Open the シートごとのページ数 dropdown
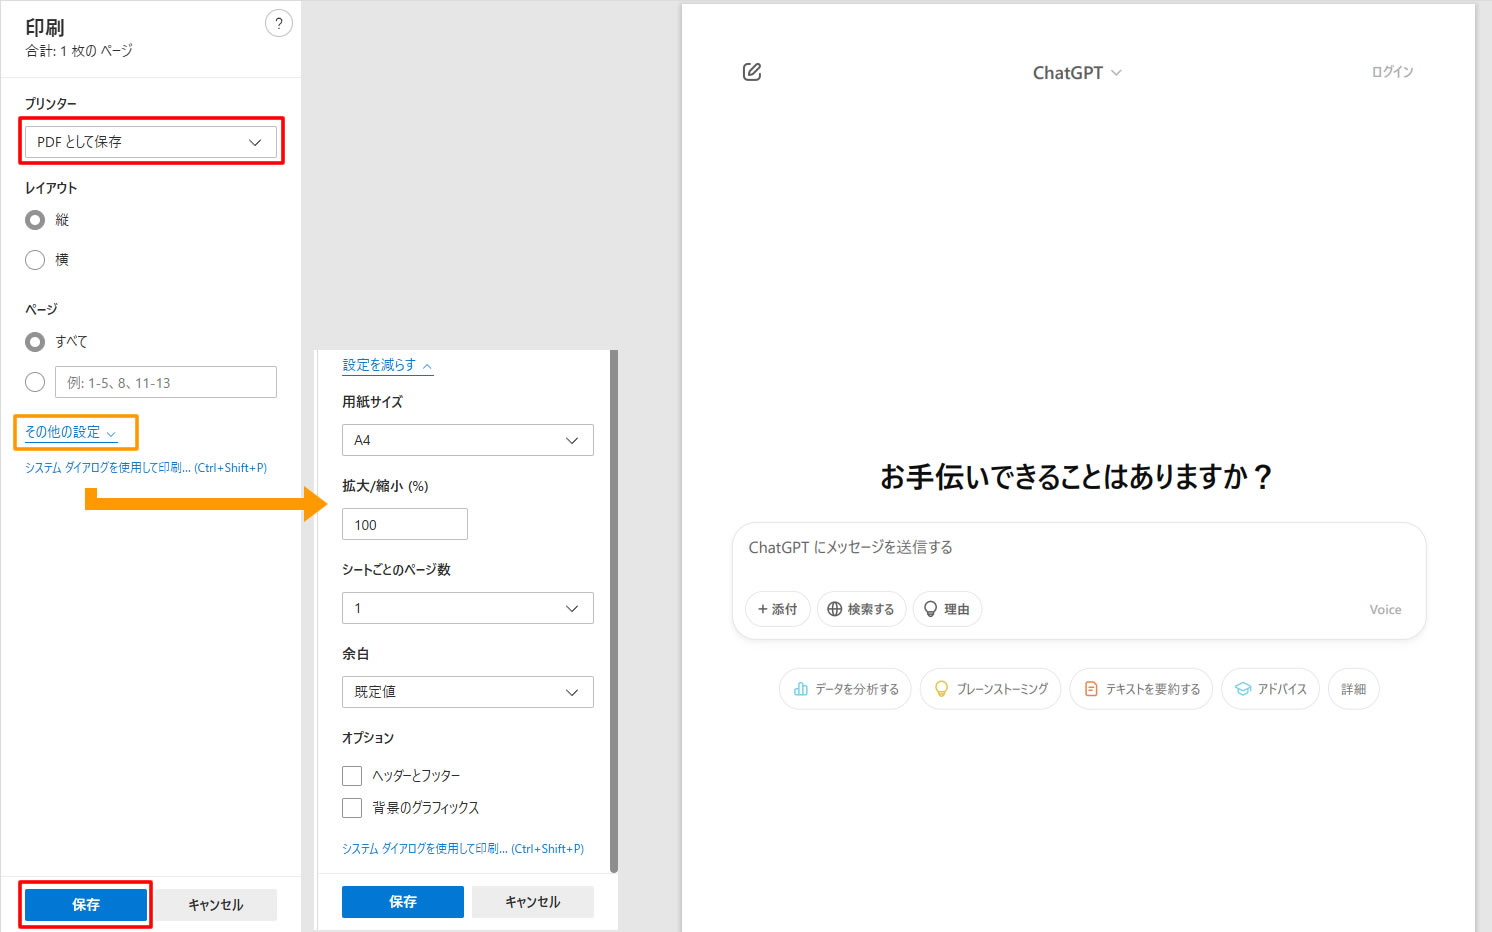The width and height of the screenshot is (1492, 932). (468, 608)
